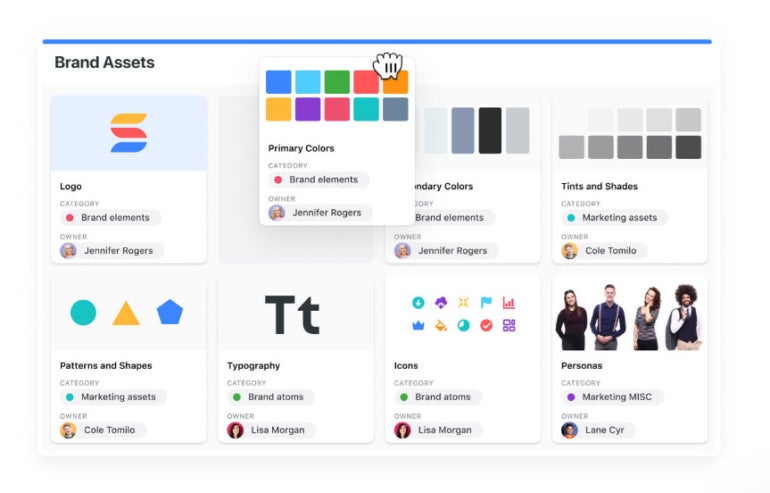
Task: Click the red checkmark circle icon
Action: point(486,325)
